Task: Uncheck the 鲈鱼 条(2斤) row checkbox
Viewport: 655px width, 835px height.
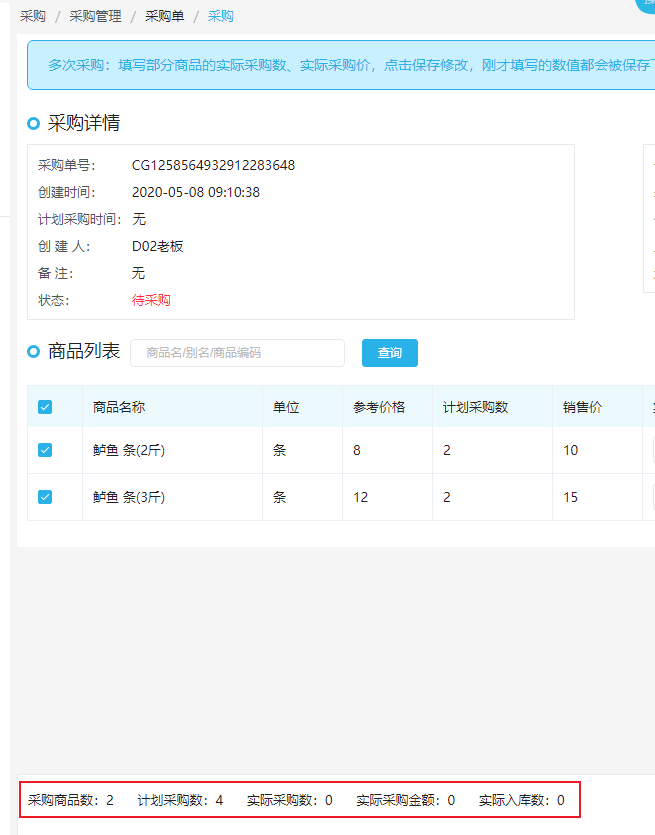Action: pos(45,450)
